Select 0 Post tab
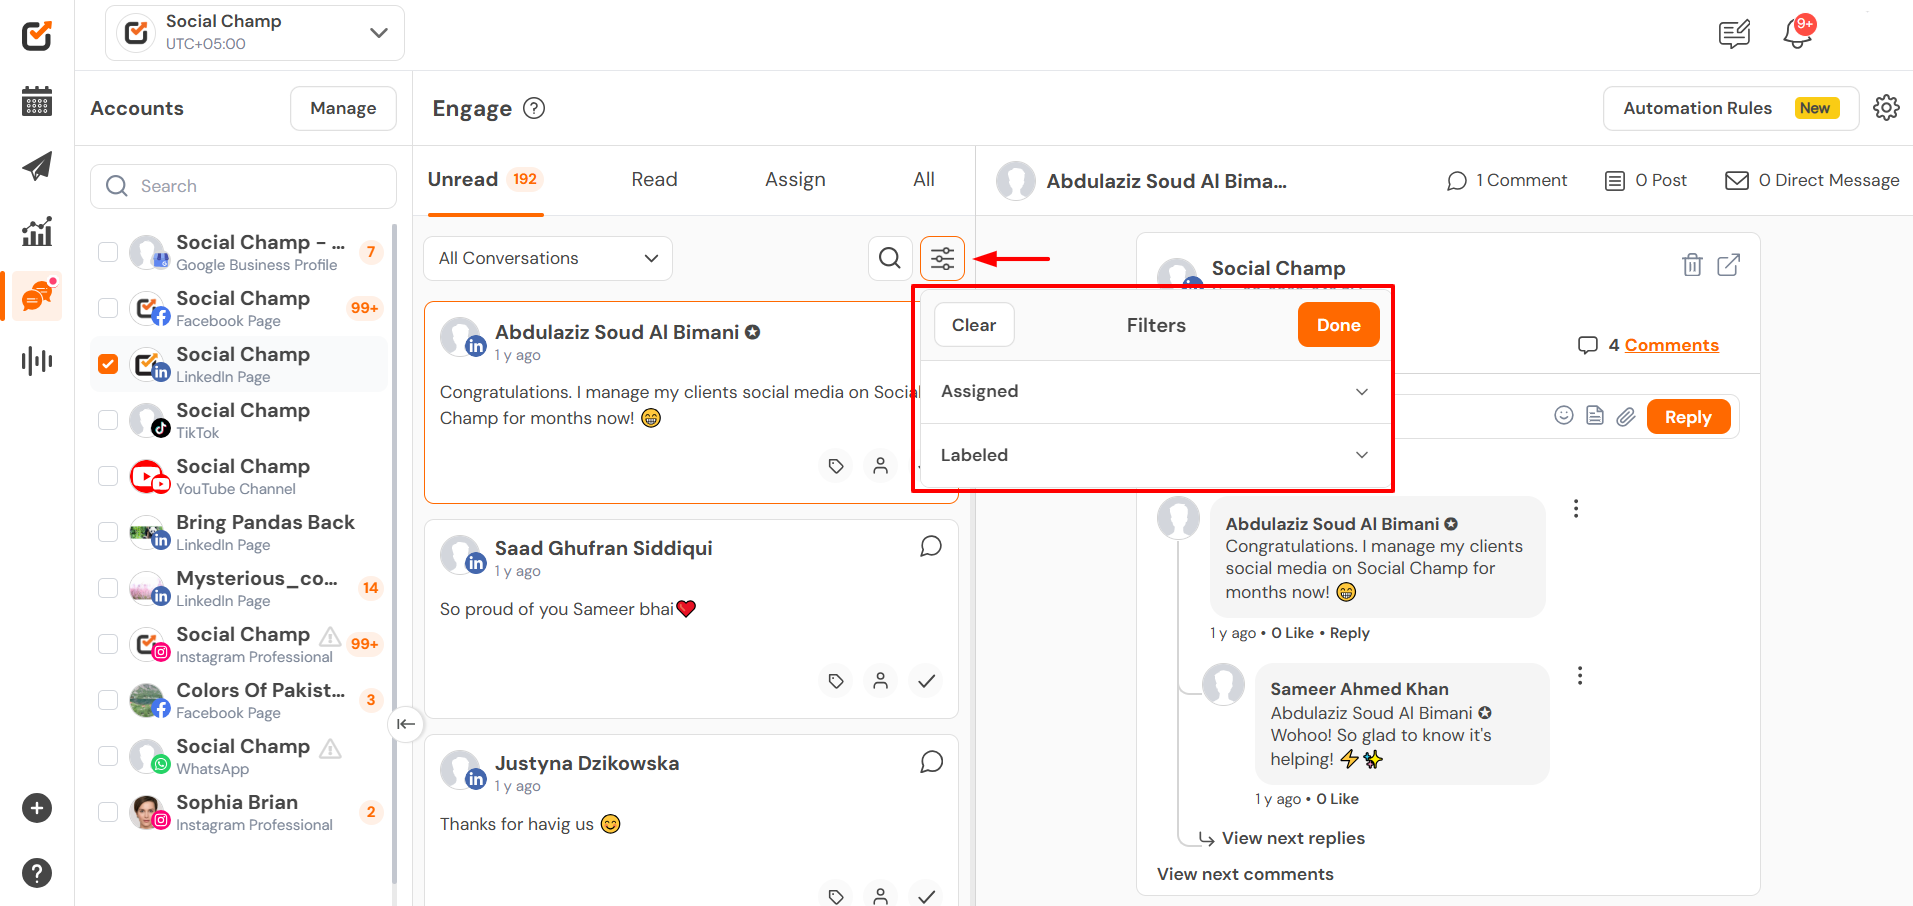Viewport: 1913px width, 906px height. tap(1646, 180)
